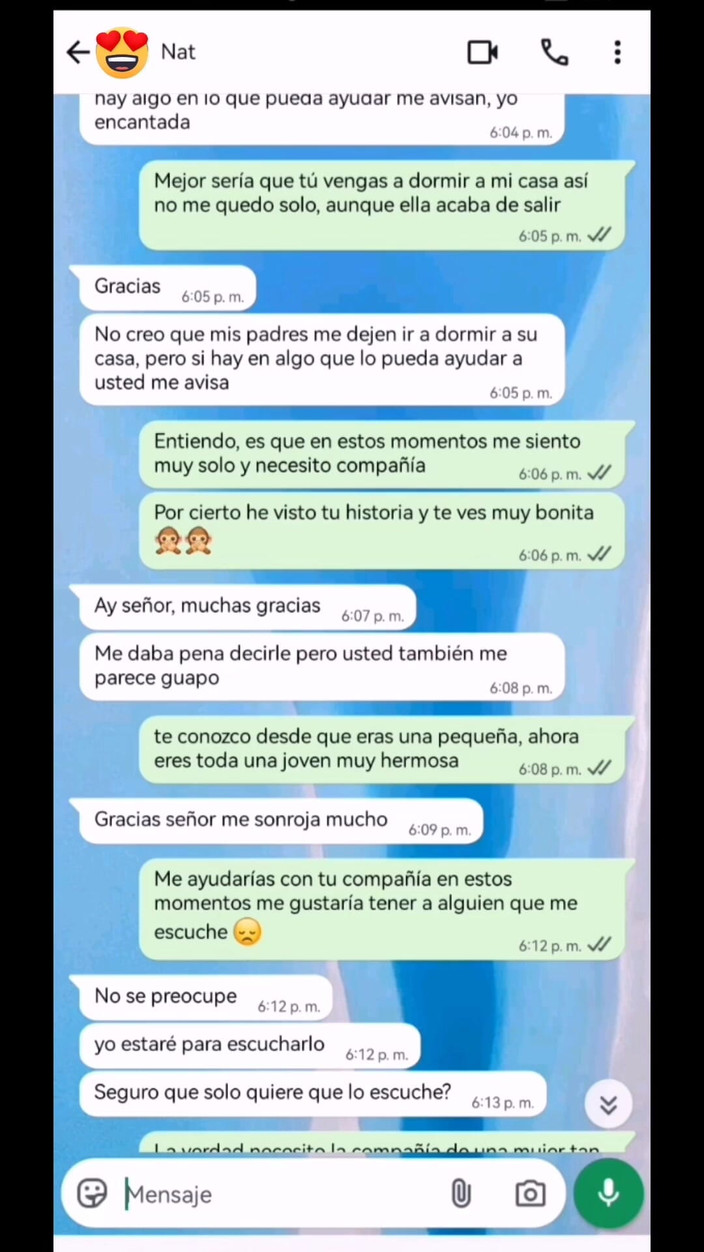
Task: Jump to latest messages with down chevron
Action: coord(608,1105)
